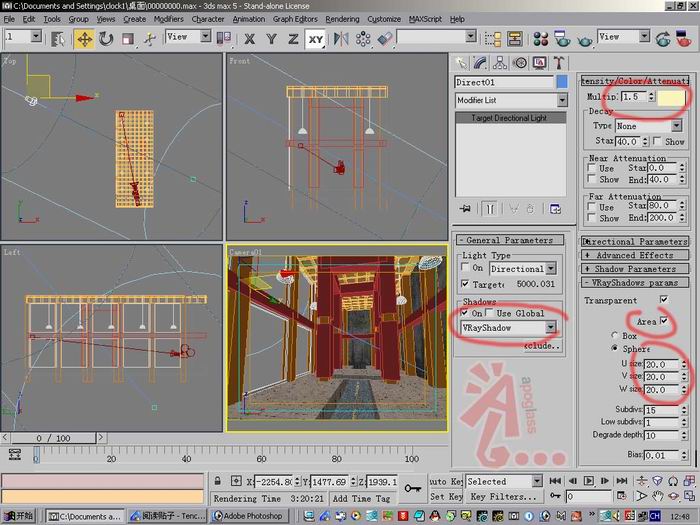Screen dimensions: 700x525
Task: Restrict to Y axis
Action: click(271, 39)
